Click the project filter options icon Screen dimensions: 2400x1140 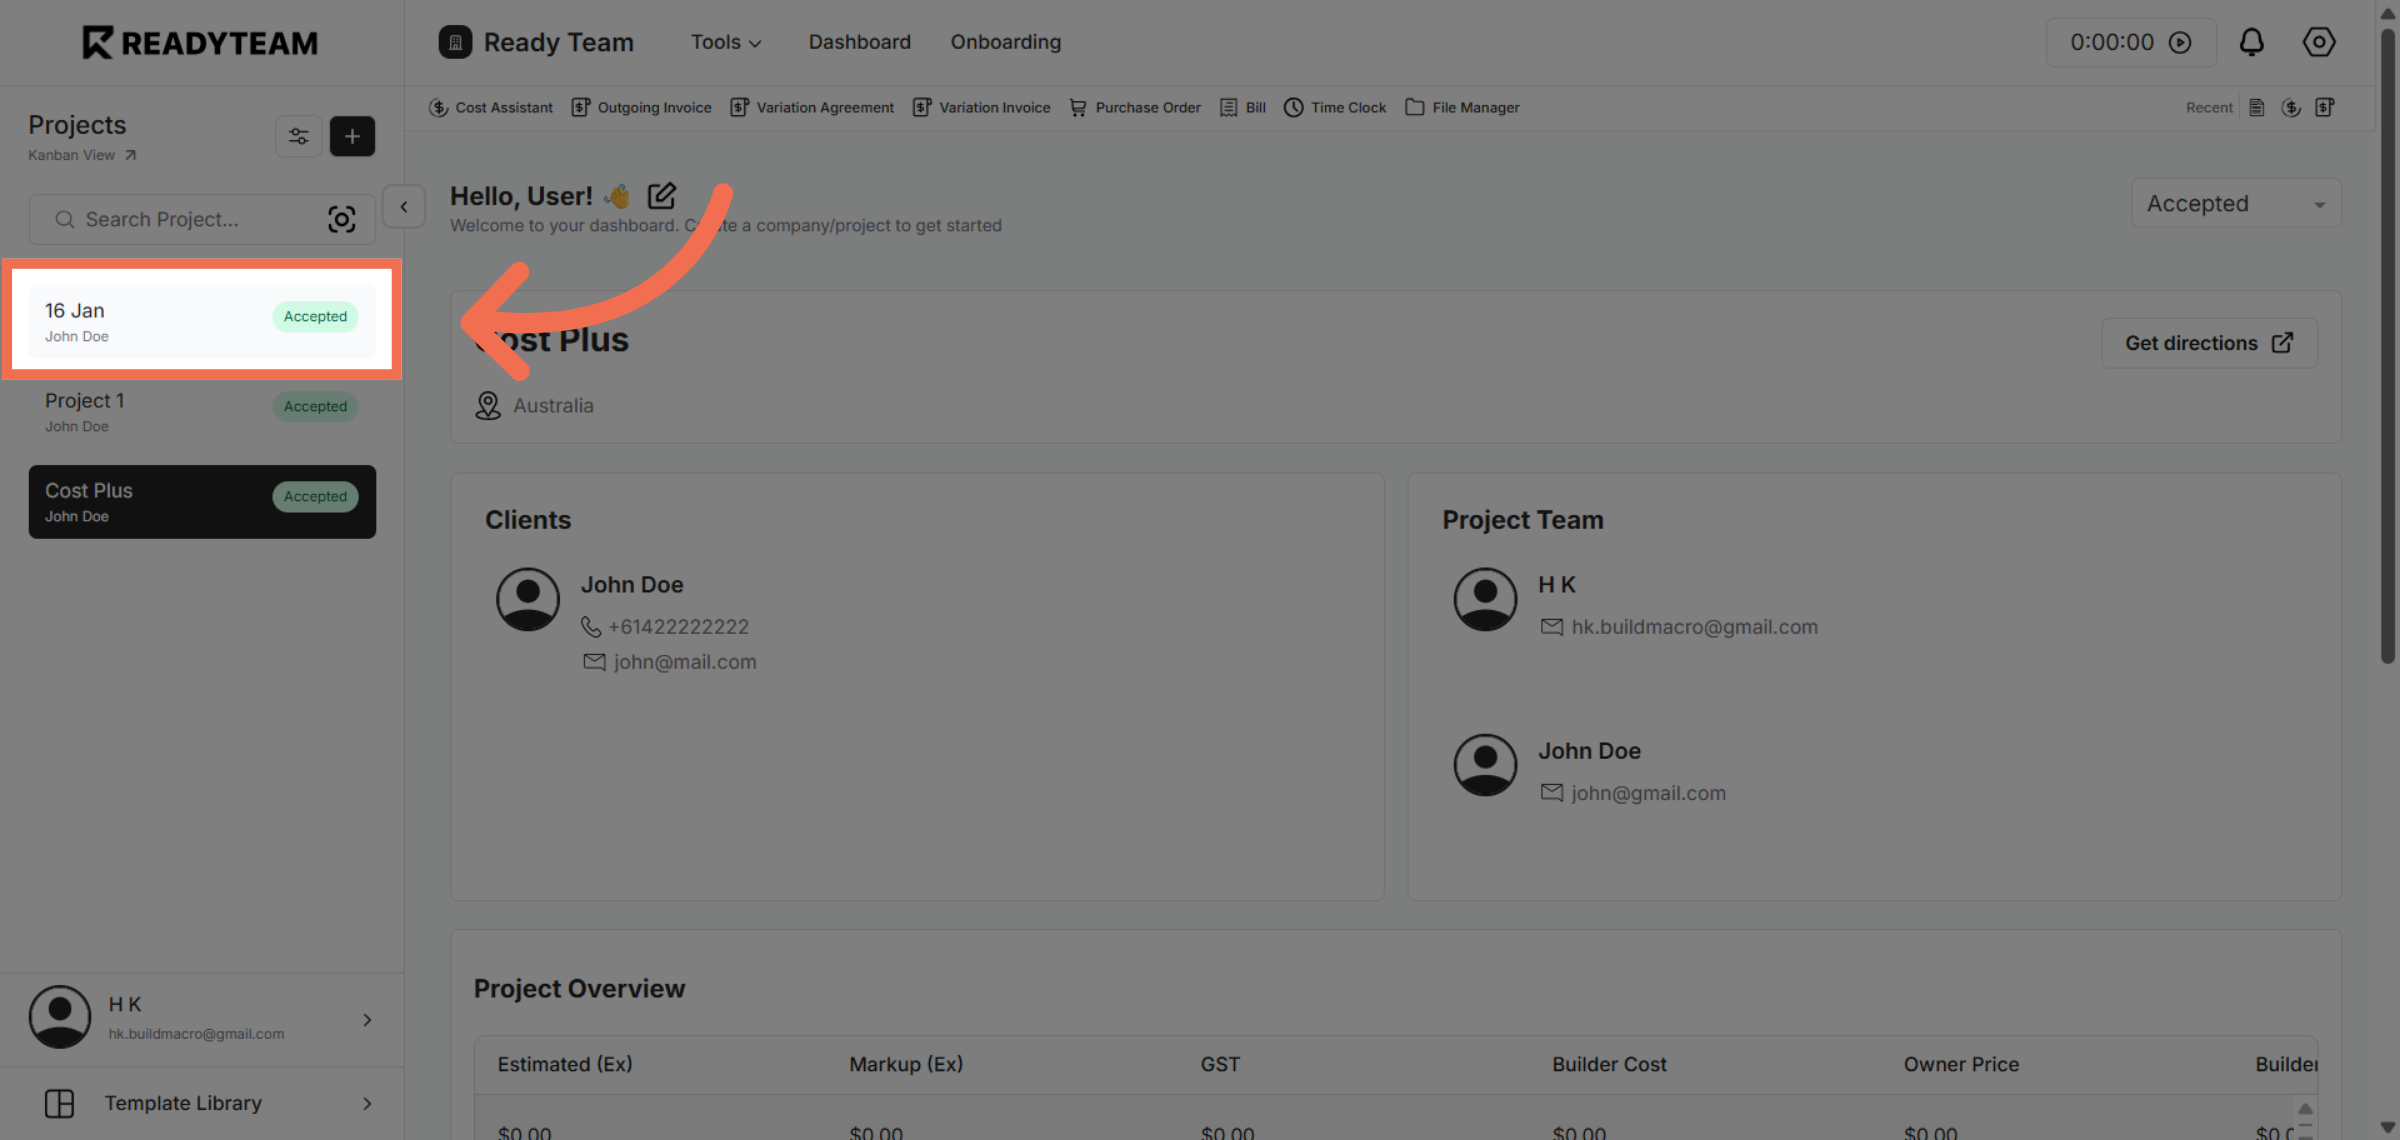(x=298, y=136)
